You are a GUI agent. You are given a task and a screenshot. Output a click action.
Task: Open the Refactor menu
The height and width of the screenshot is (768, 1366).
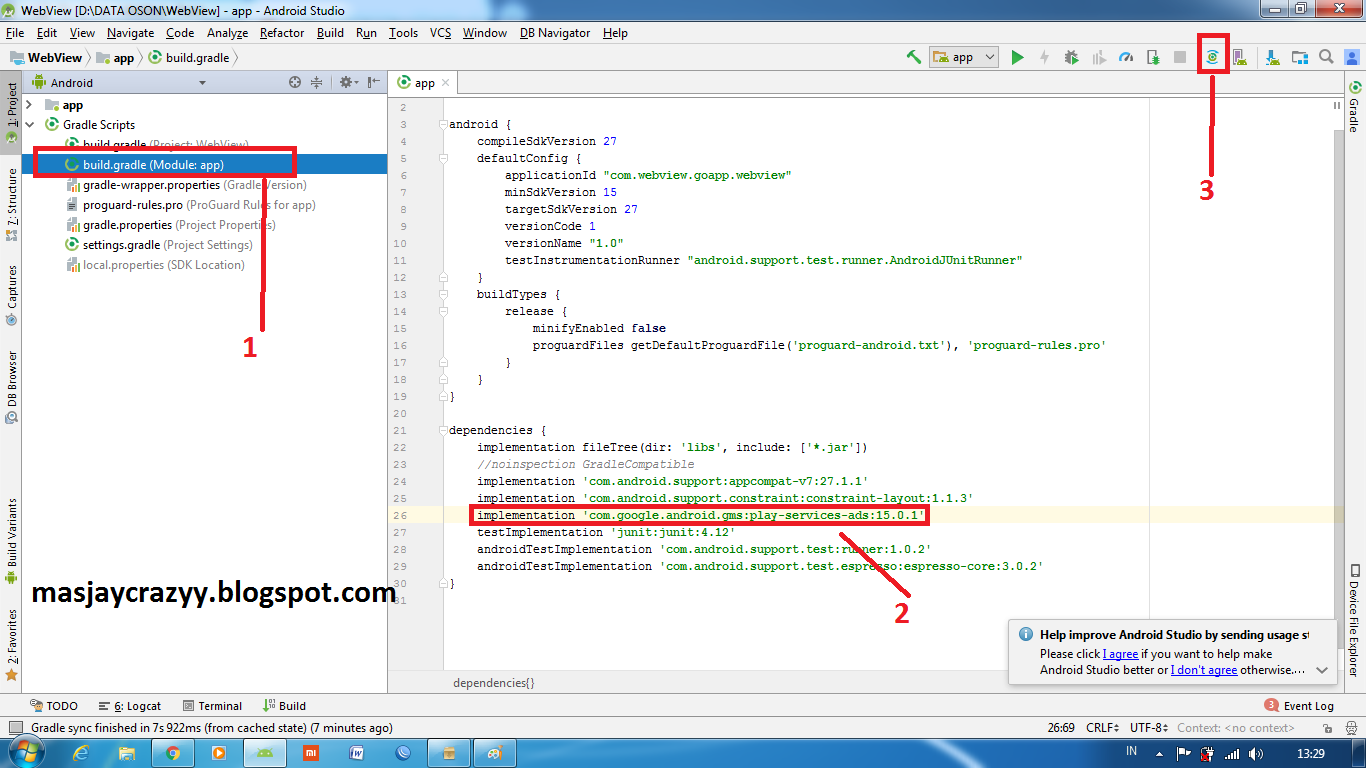click(x=282, y=33)
